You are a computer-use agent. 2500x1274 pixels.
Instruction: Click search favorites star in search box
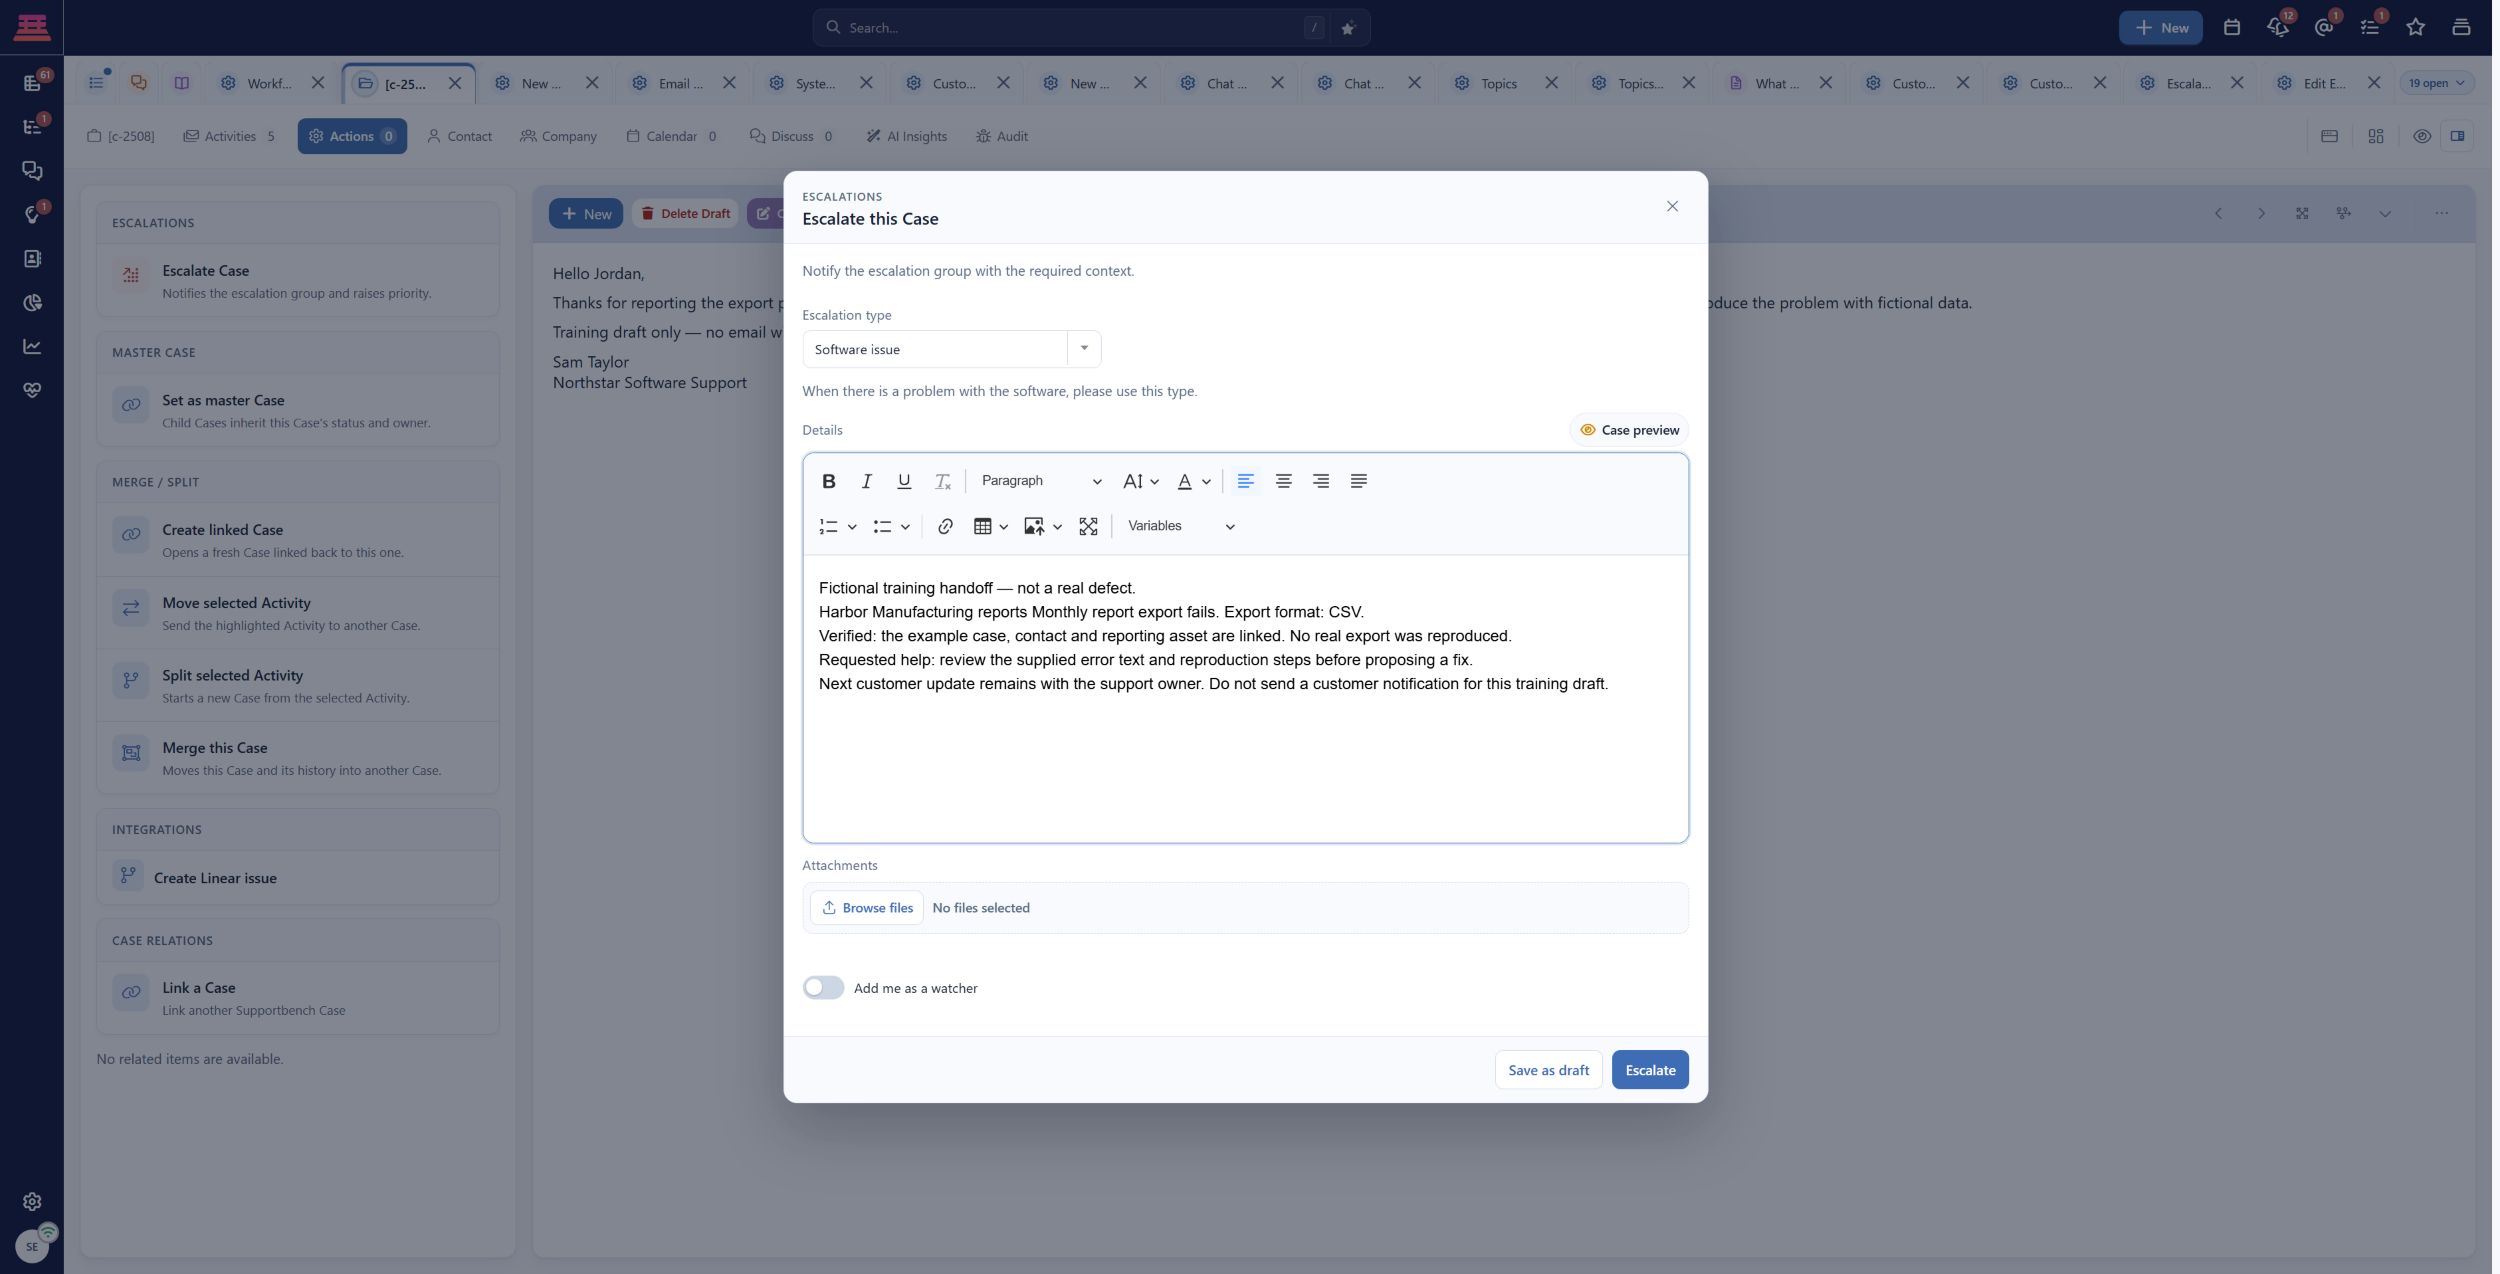click(x=1347, y=28)
